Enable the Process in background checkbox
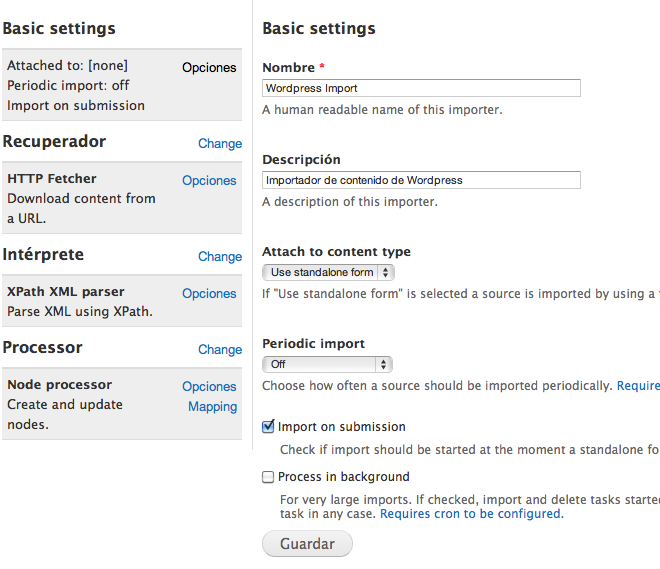Viewport: 660px width, 569px height. pyautogui.click(x=268, y=477)
